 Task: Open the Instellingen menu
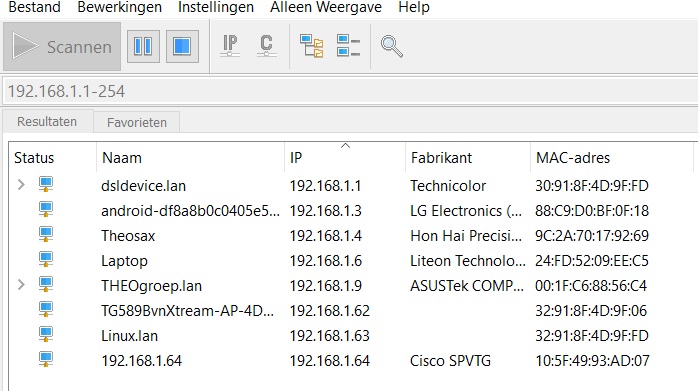point(216,7)
